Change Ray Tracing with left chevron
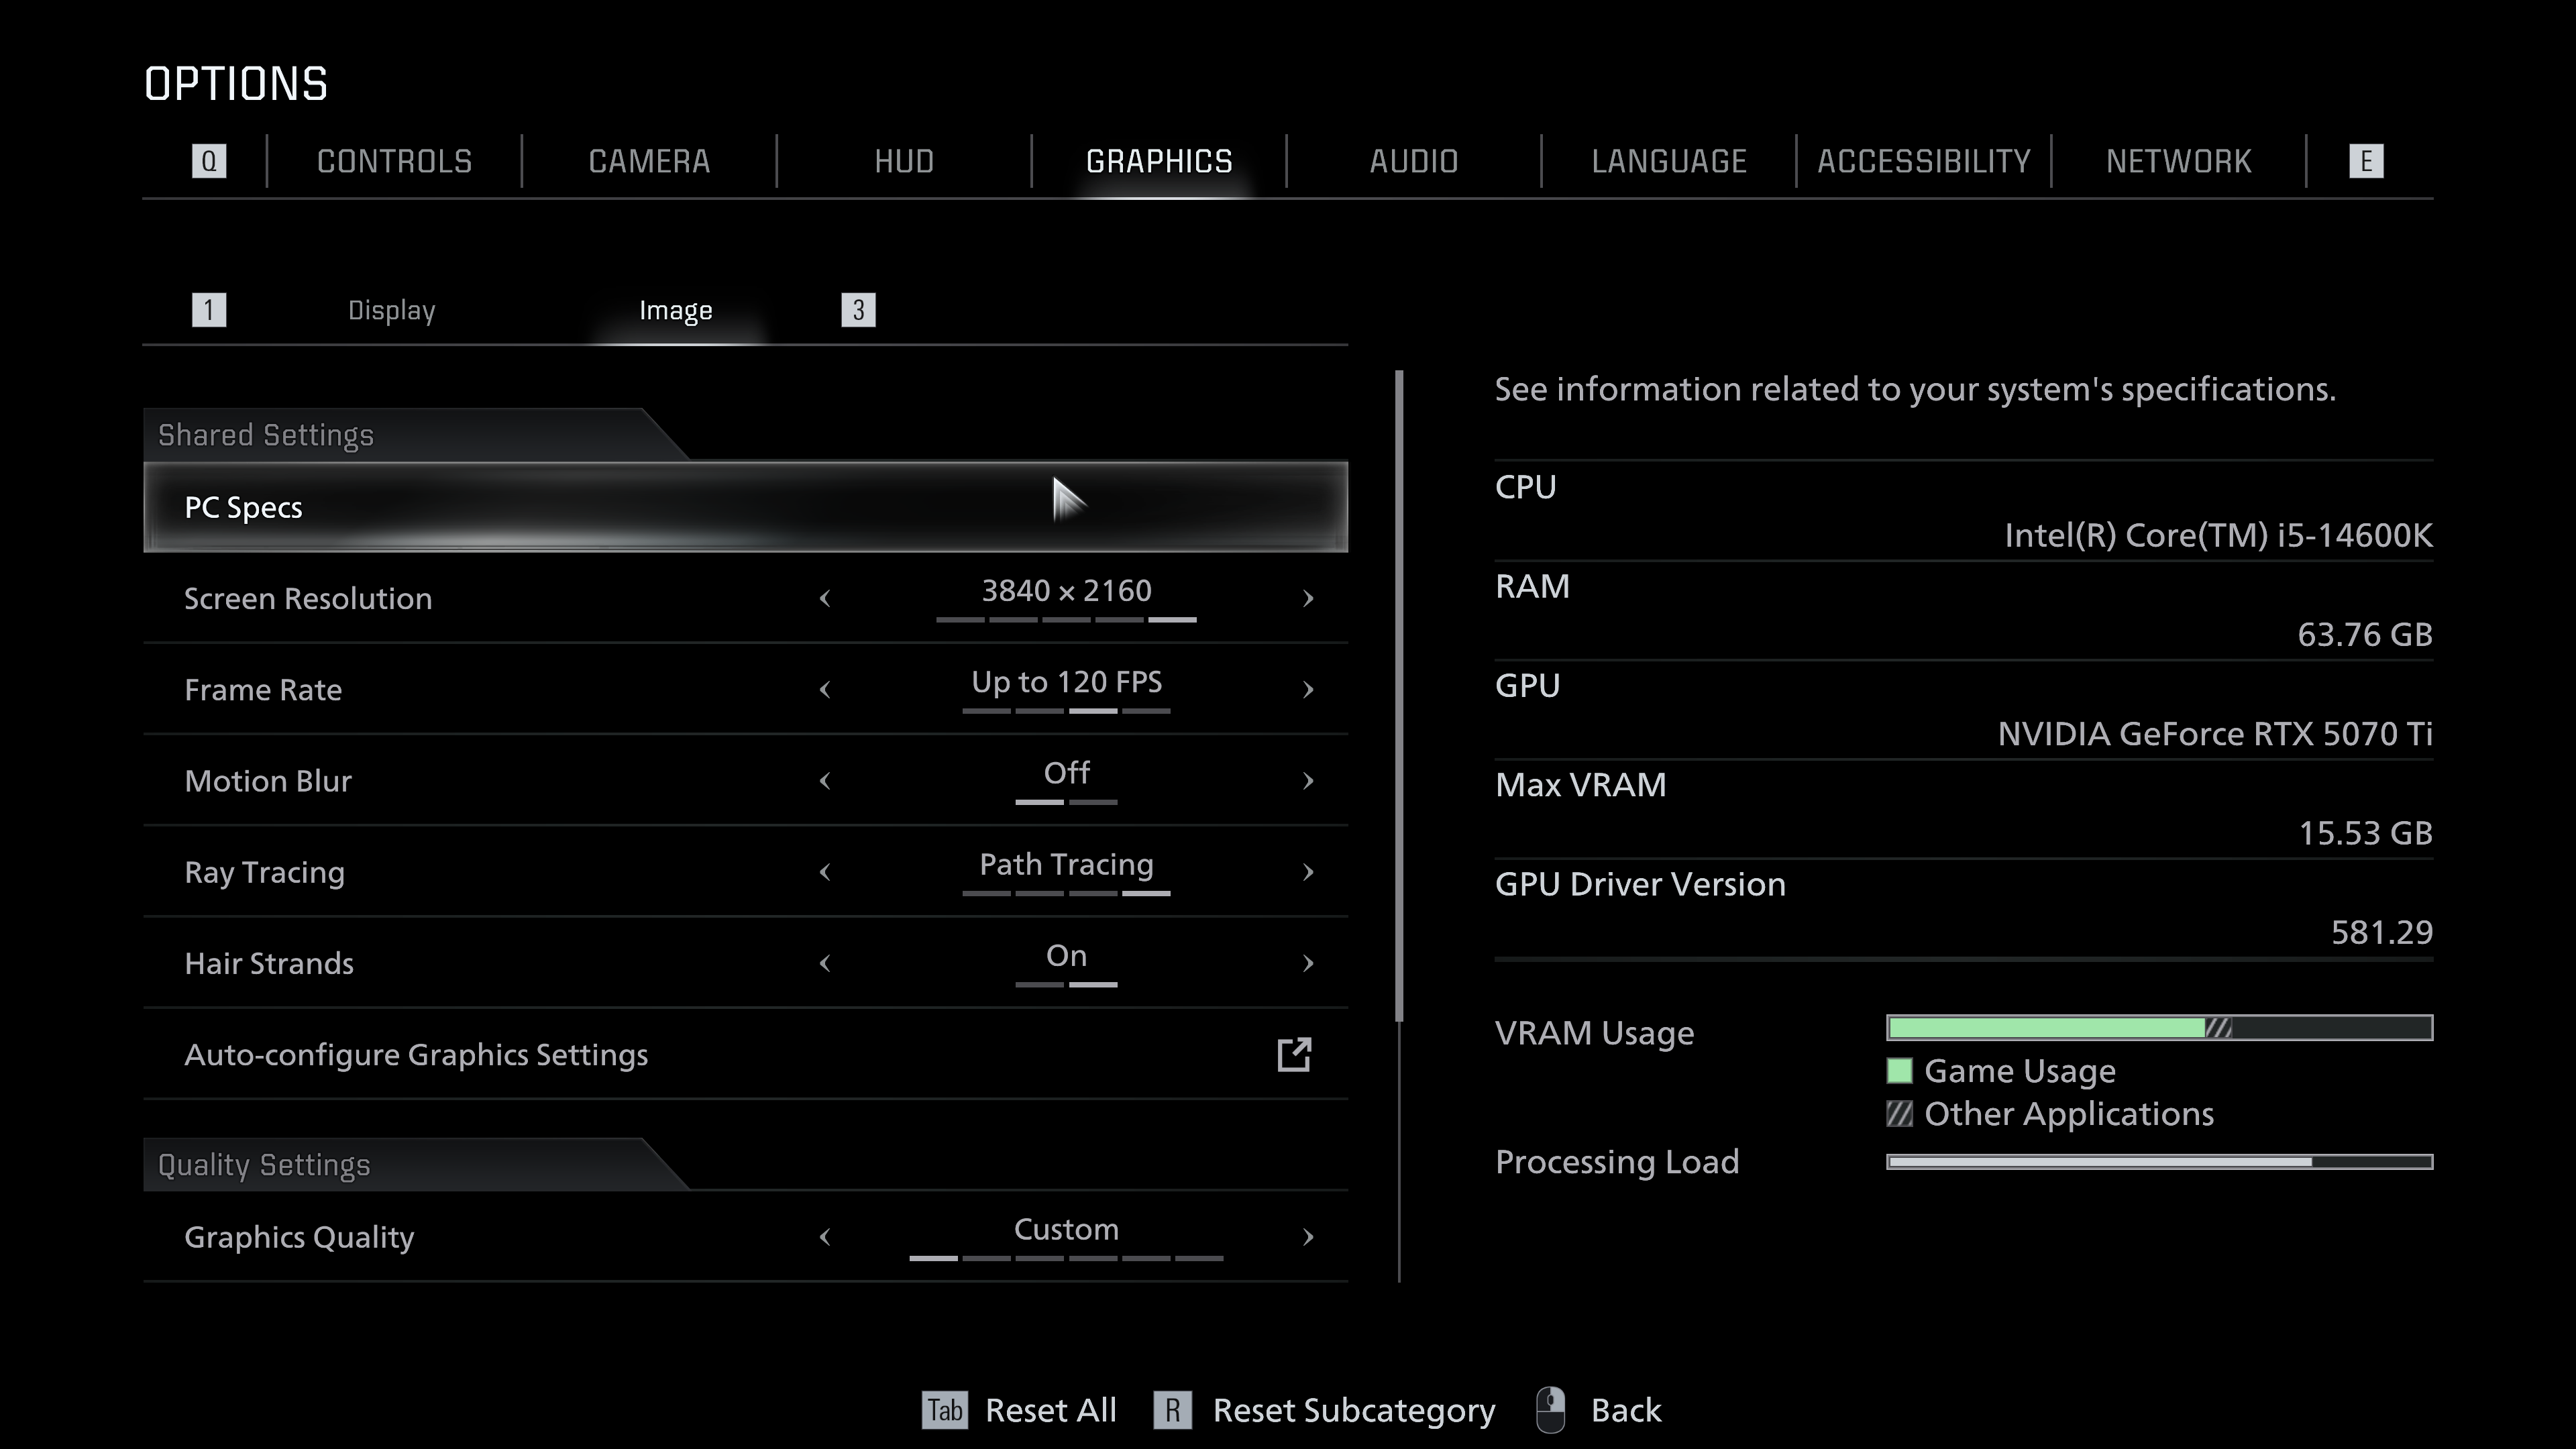The height and width of the screenshot is (1449, 2576). 825,872
